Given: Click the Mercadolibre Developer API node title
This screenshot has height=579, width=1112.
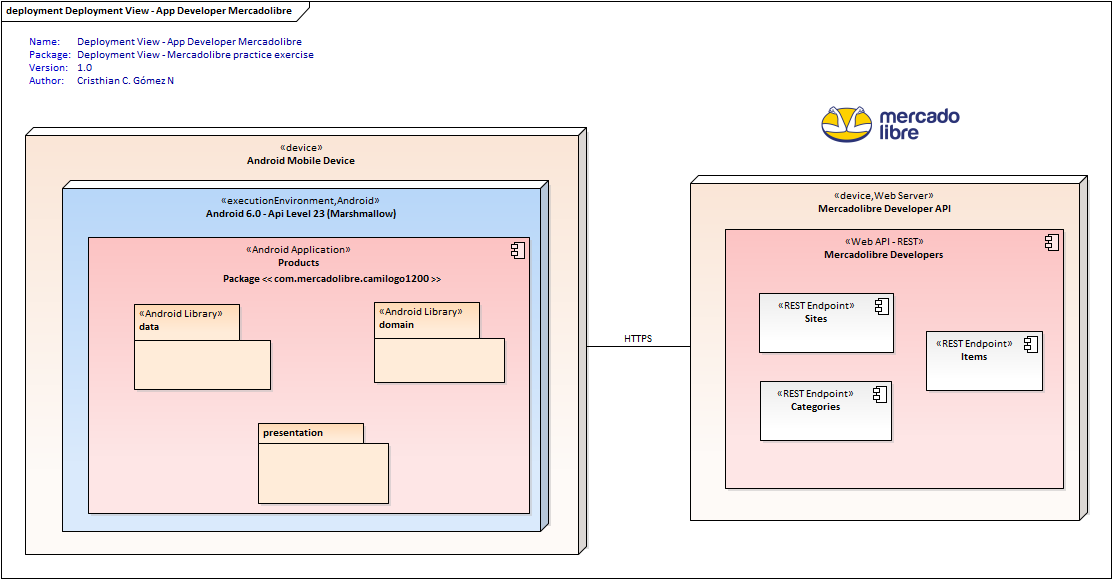Looking at the screenshot, I should point(884,209).
